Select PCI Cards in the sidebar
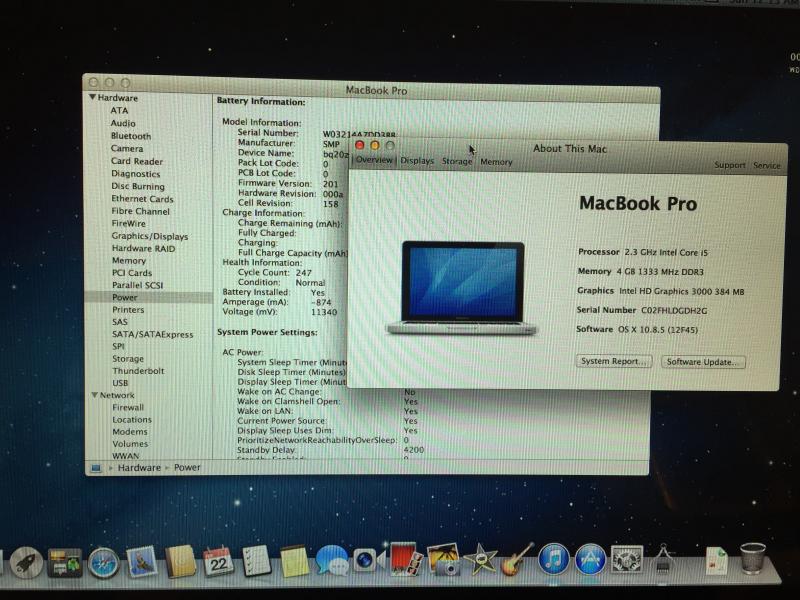The image size is (800, 600). pyautogui.click(x=132, y=273)
